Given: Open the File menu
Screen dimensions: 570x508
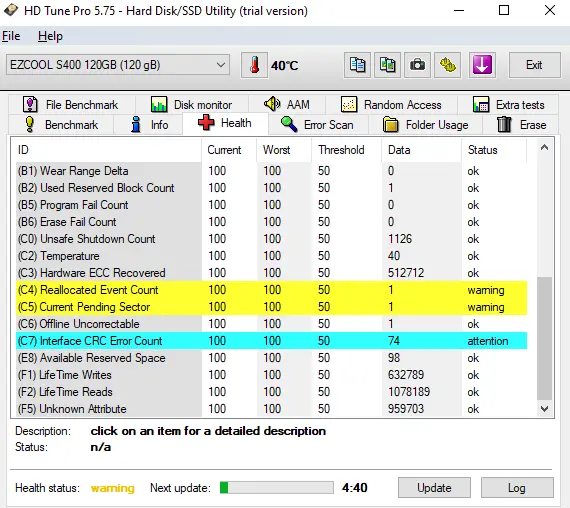Looking at the screenshot, I should (x=11, y=36).
